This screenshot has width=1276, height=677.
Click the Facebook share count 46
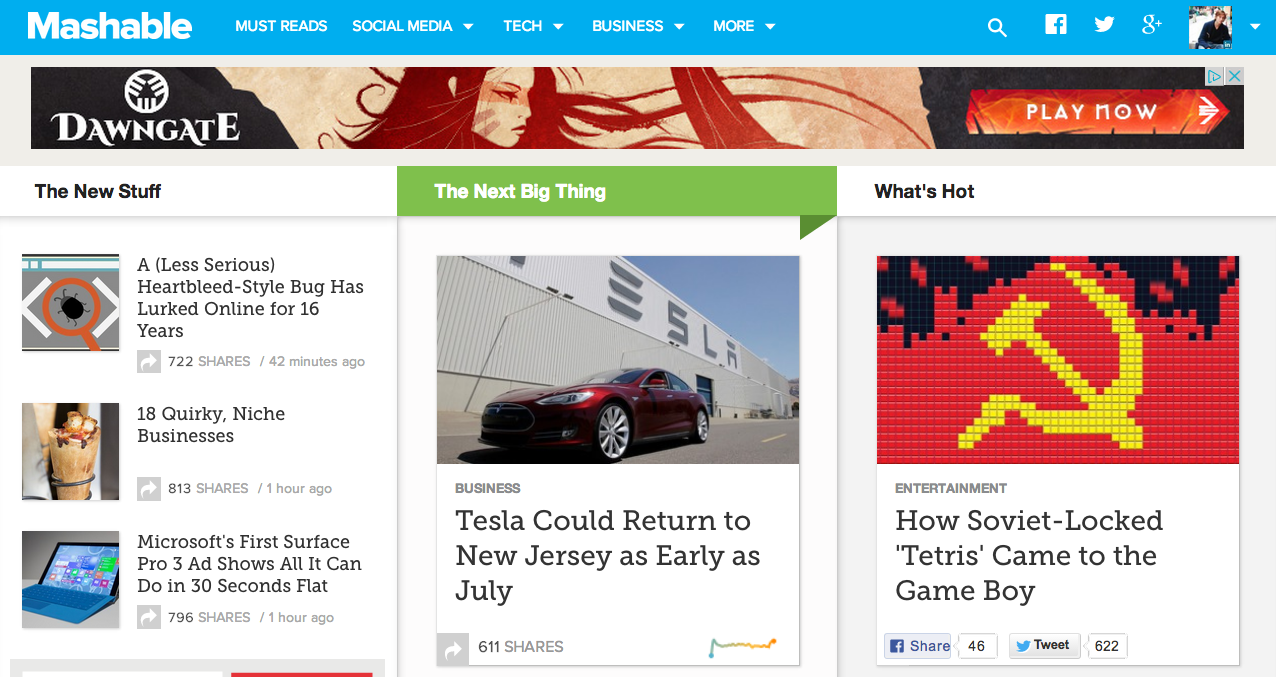(x=976, y=646)
